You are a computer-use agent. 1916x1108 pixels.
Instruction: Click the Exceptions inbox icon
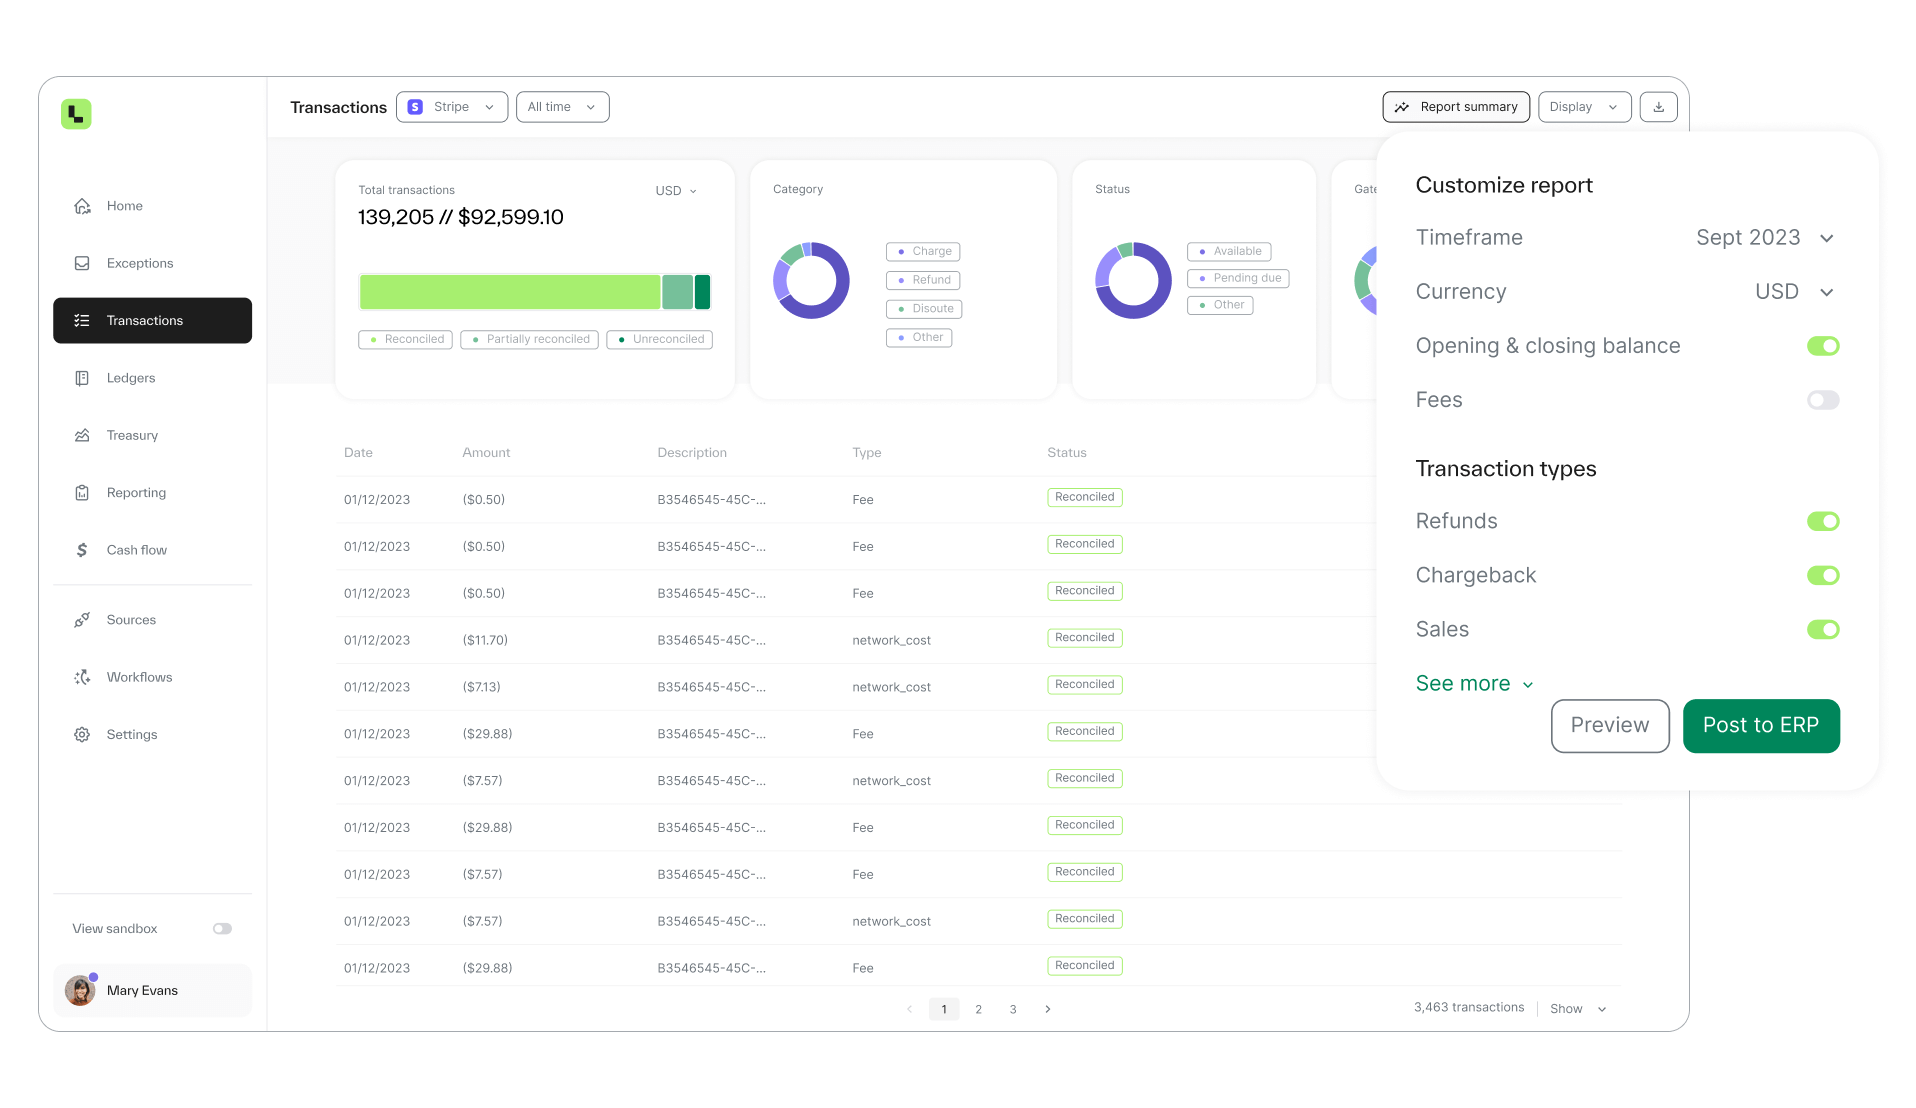[x=82, y=263]
